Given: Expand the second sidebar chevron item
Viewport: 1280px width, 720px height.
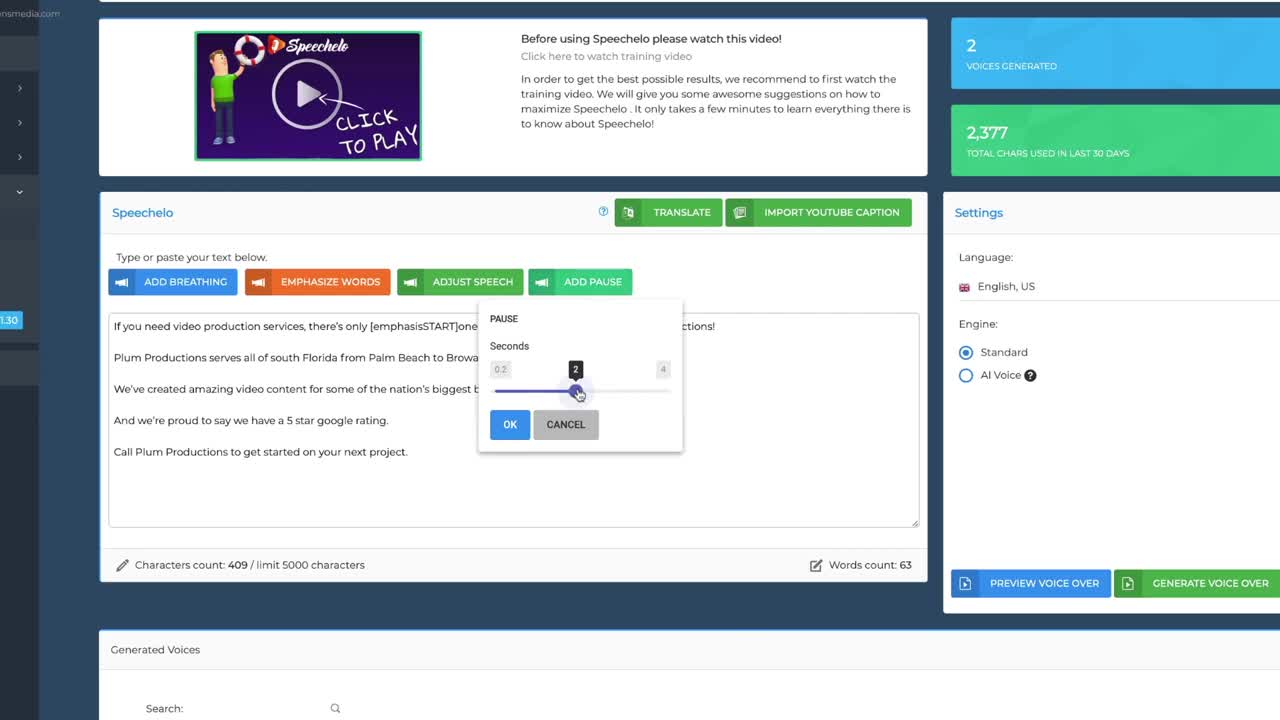Looking at the screenshot, I should pos(19,123).
